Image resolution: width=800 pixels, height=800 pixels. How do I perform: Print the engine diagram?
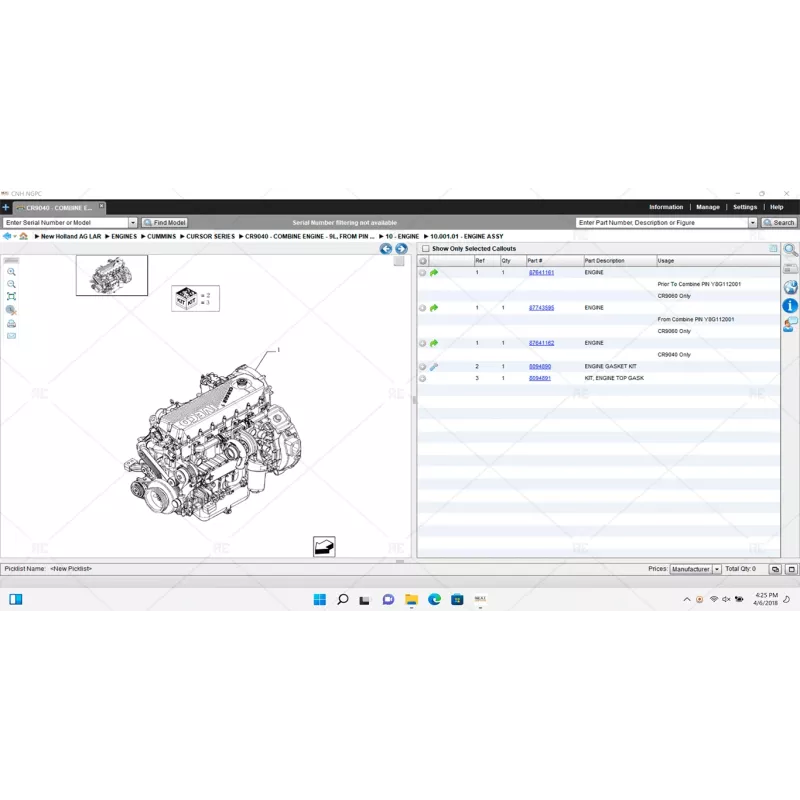point(11,323)
